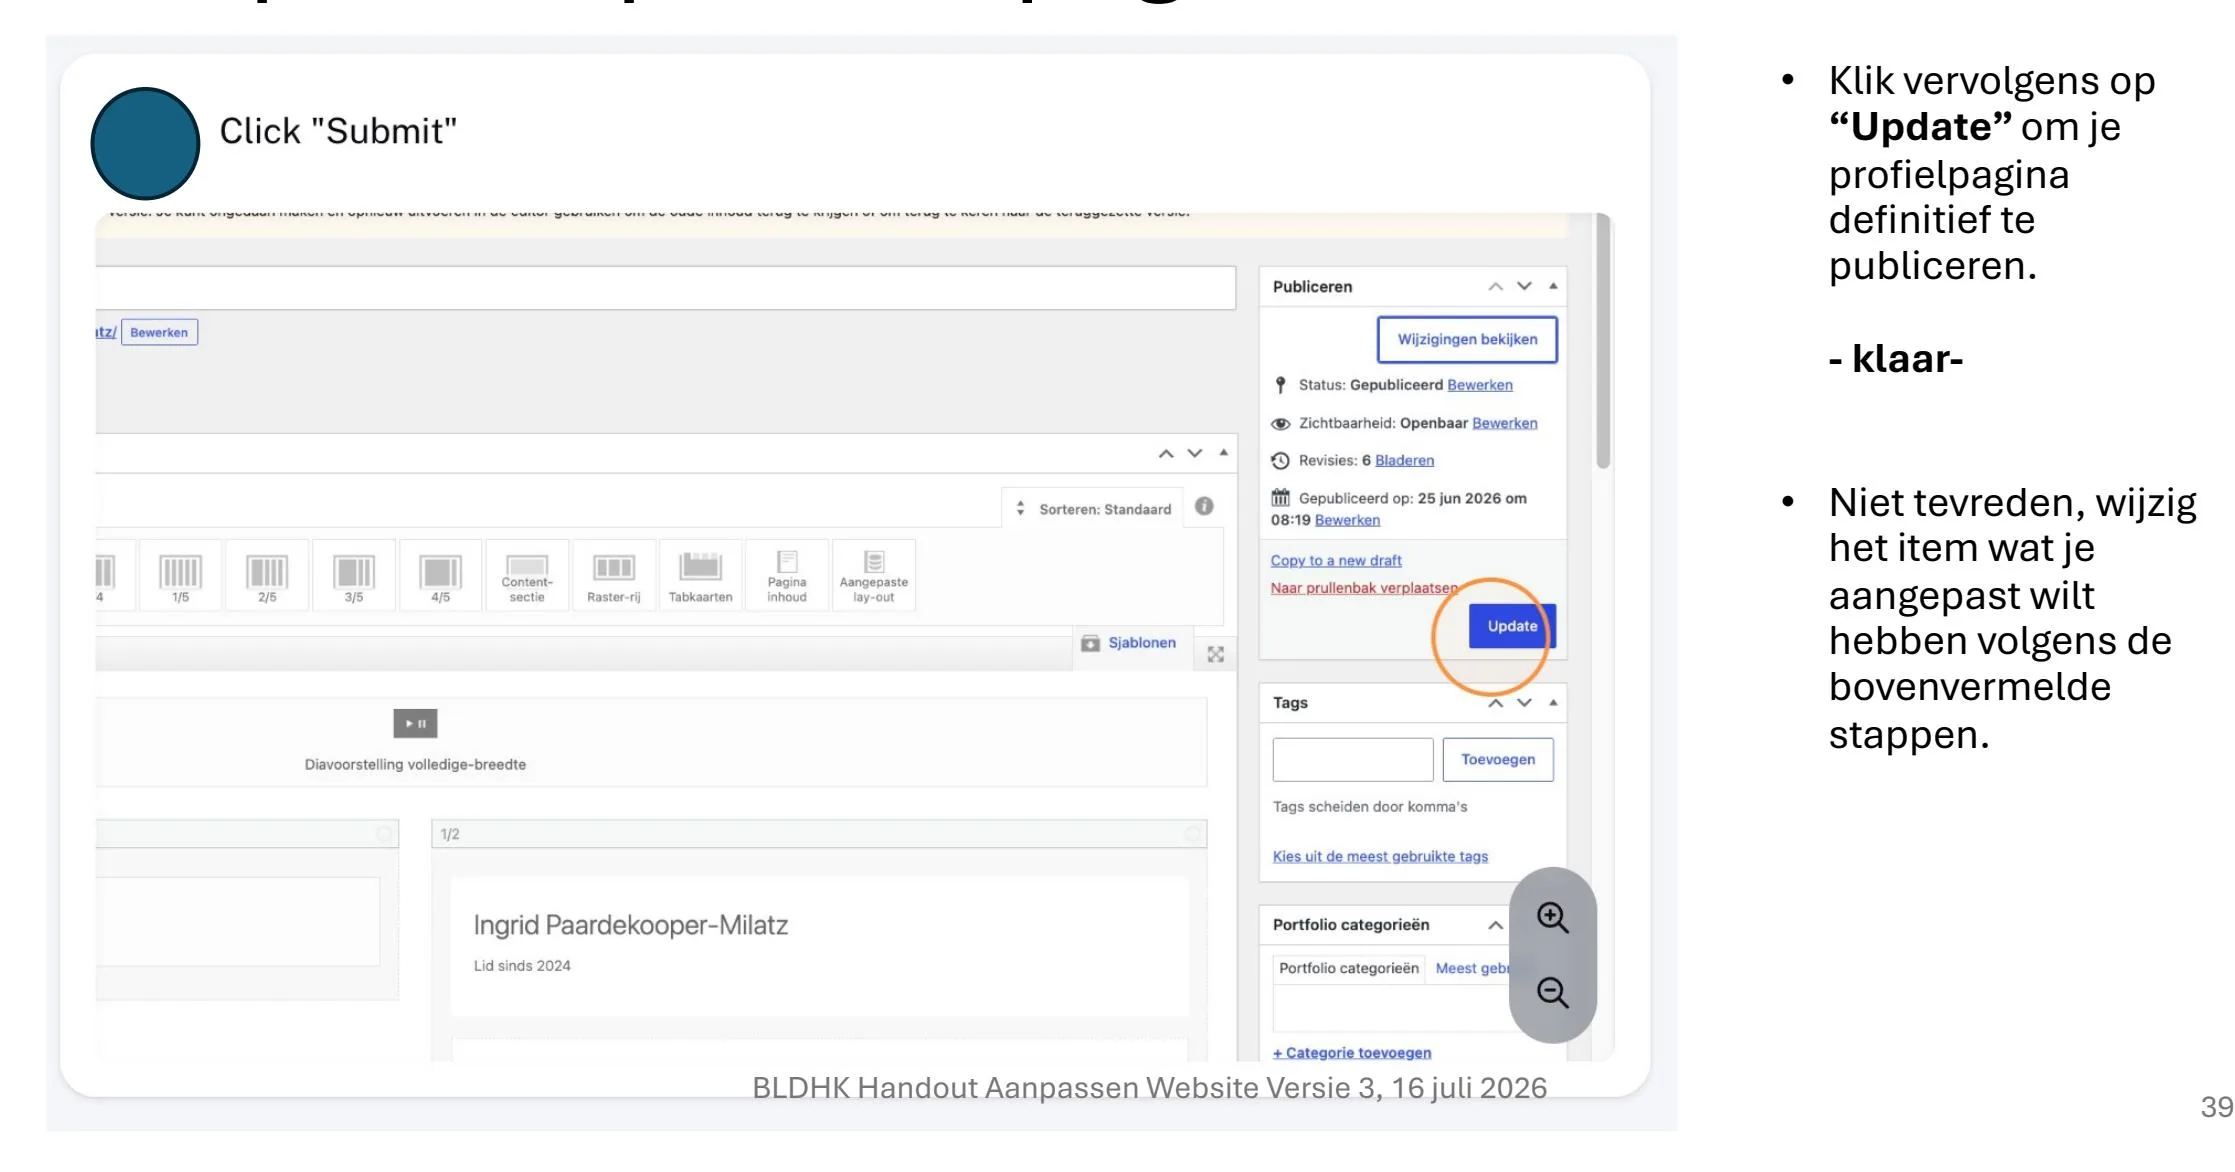This screenshot has height=1172, width=2235.
Task: Click Bewerken link next to Status
Action: coord(1479,385)
